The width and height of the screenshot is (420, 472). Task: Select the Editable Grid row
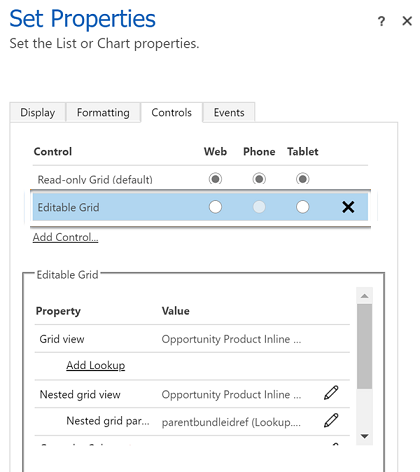click(200, 207)
